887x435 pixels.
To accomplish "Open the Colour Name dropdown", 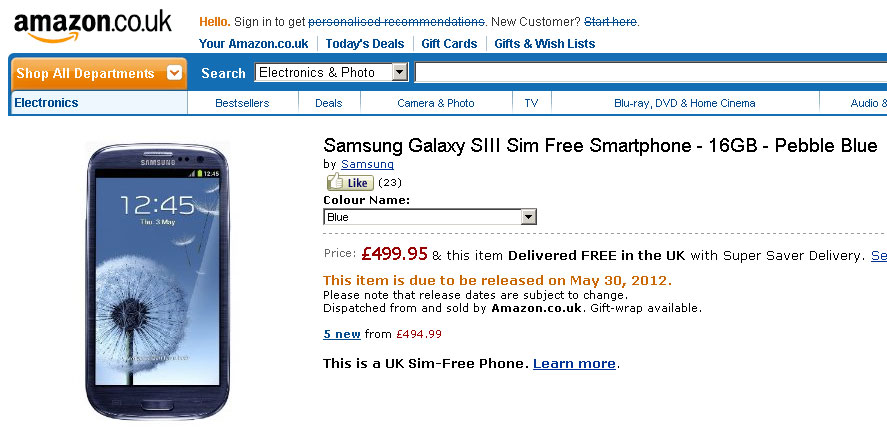I will [x=529, y=217].
